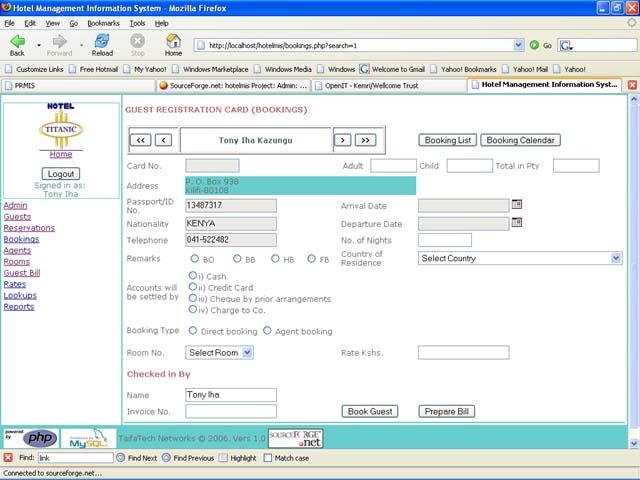Jump to first guest record button
The height and width of the screenshot is (480, 640).
[141, 141]
